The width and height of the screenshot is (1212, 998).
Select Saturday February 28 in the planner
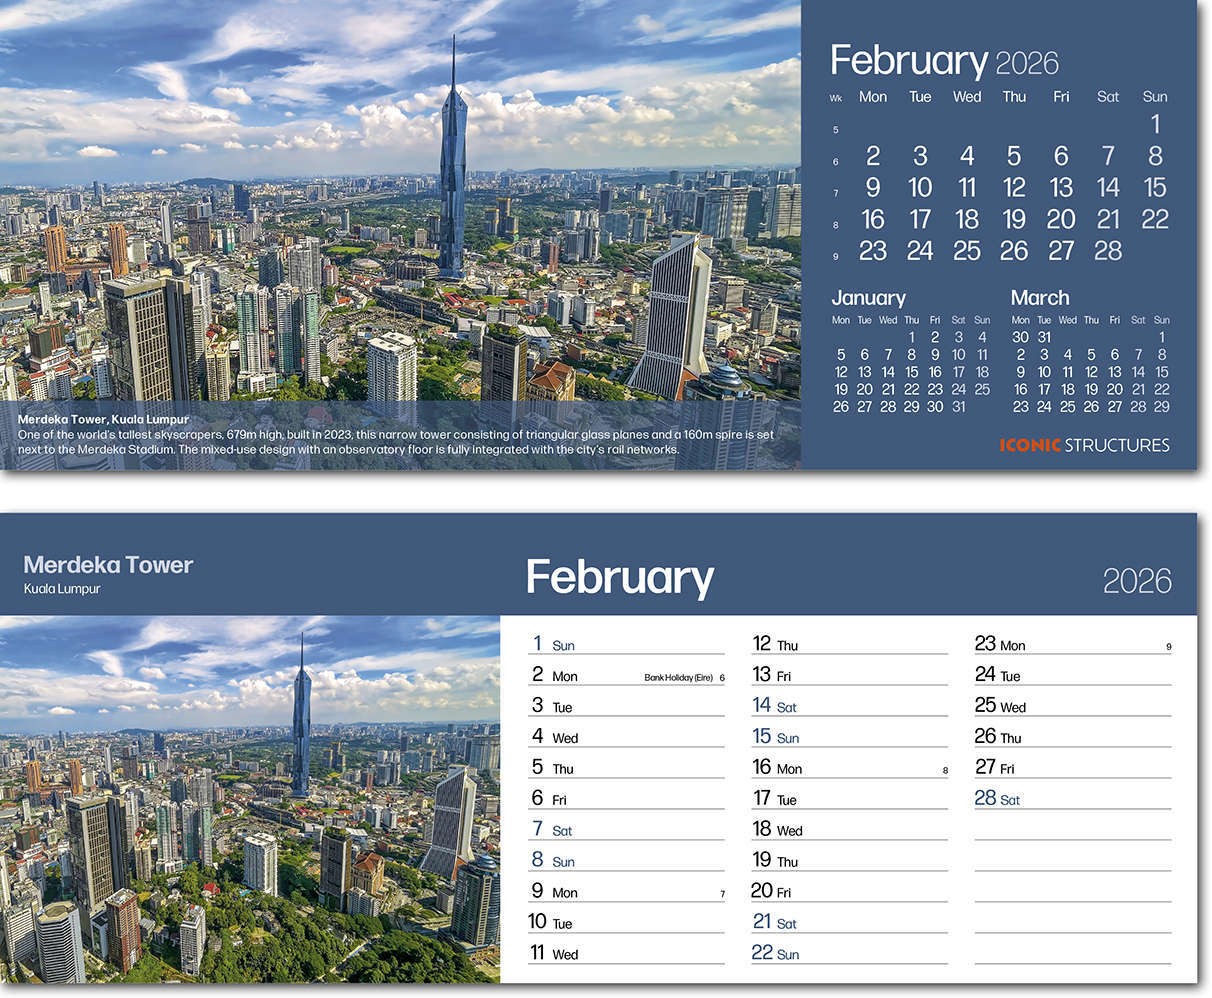1000,799
